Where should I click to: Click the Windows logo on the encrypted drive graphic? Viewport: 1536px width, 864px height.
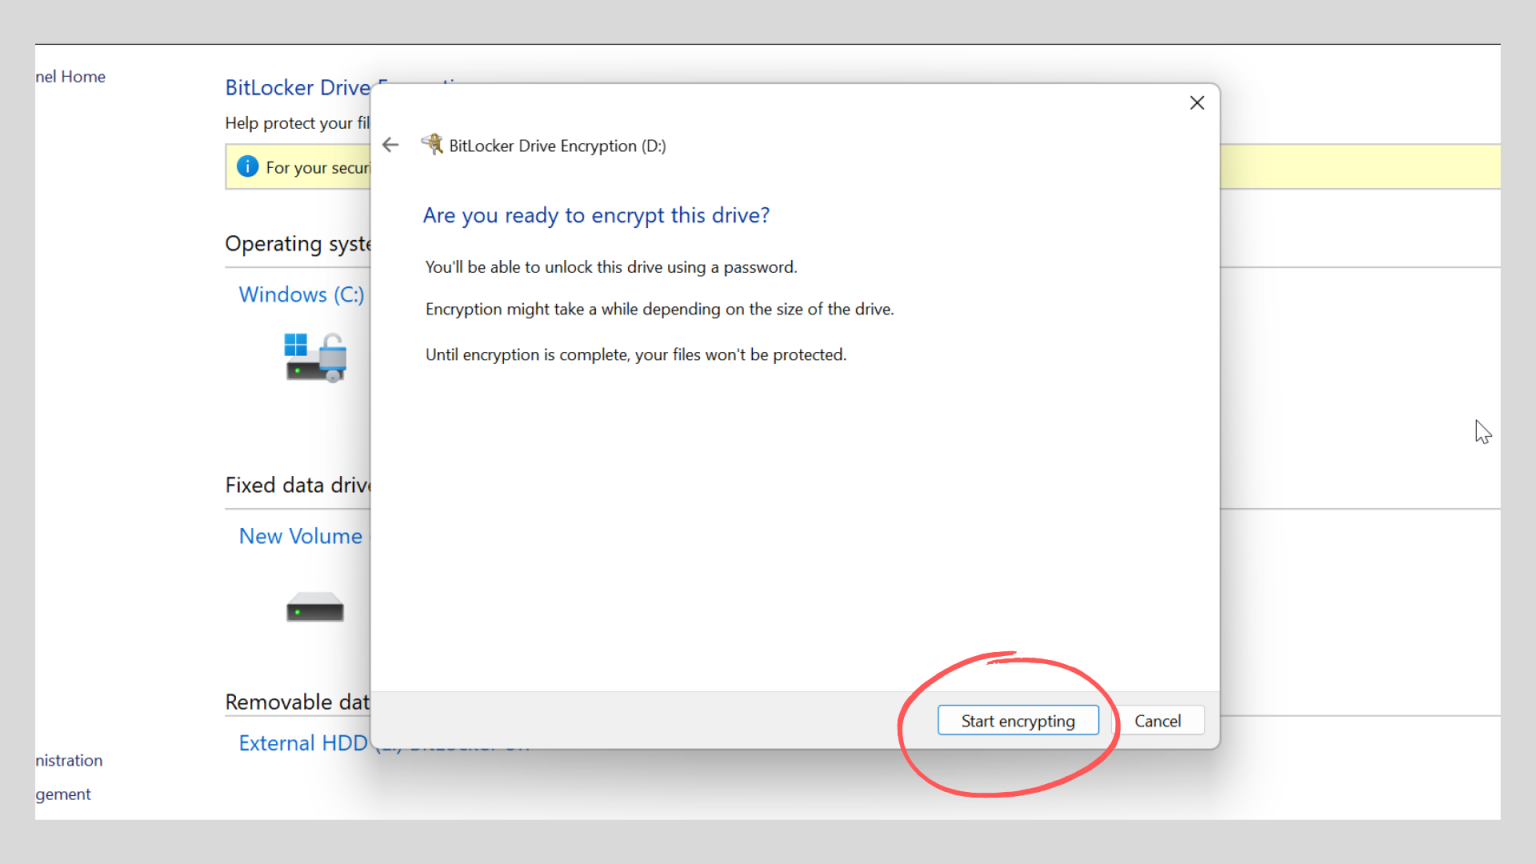coord(296,345)
